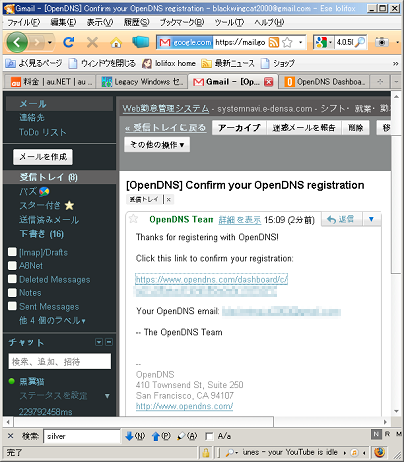Find previous match with up arrow
404x462 pixels.
[161, 436]
